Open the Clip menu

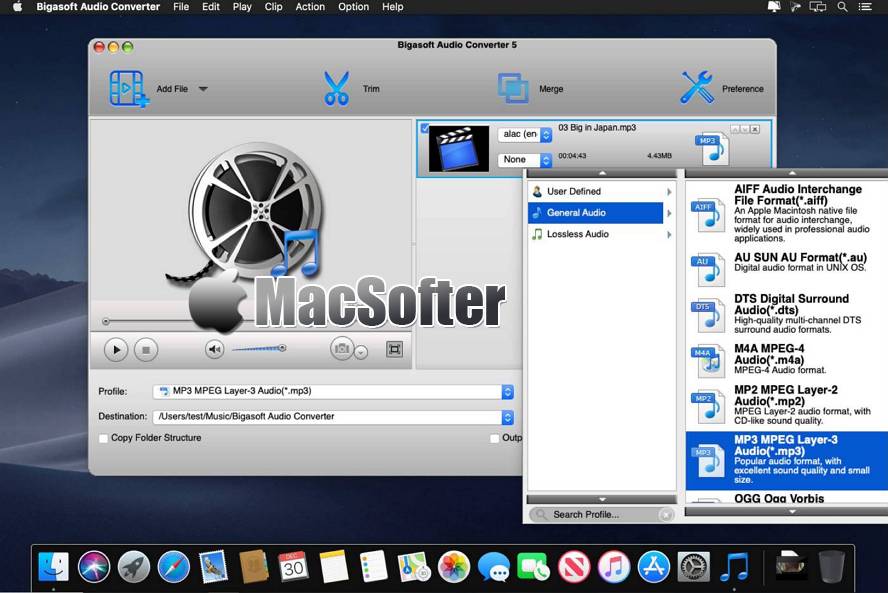pyautogui.click(x=274, y=7)
